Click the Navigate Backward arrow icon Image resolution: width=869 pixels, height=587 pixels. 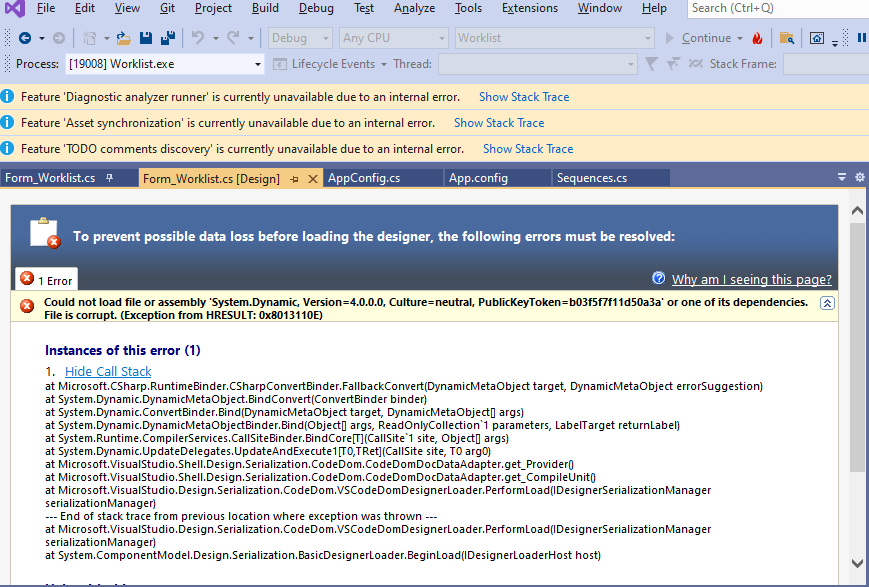pyautogui.click(x=24, y=38)
